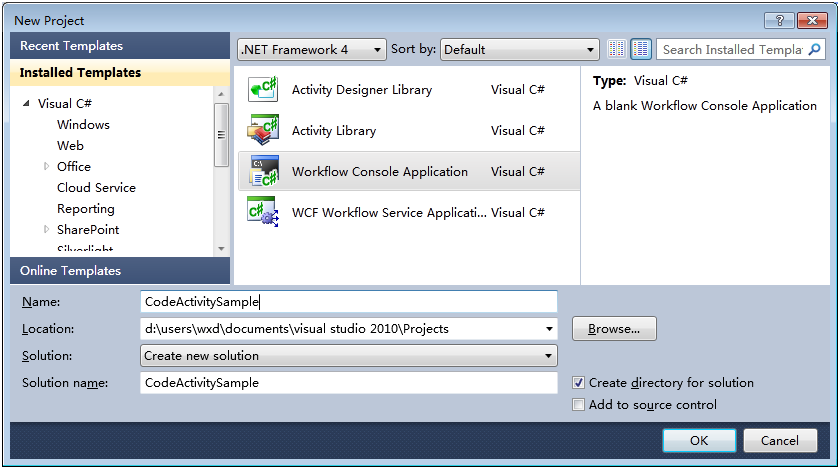
Task: Select the Cloud Service category
Action: pyautogui.click(x=96, y=188)
